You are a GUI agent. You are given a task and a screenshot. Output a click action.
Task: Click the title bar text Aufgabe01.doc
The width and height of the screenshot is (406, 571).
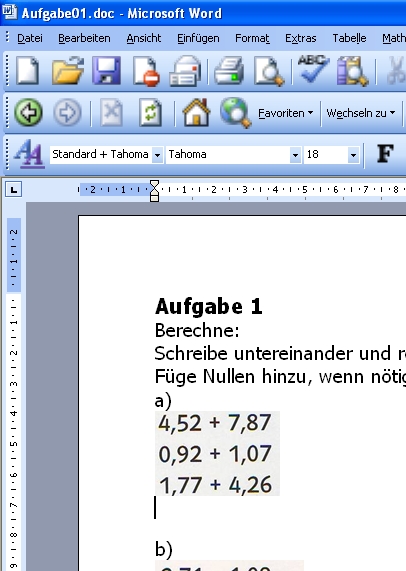(x=68, y=13)
